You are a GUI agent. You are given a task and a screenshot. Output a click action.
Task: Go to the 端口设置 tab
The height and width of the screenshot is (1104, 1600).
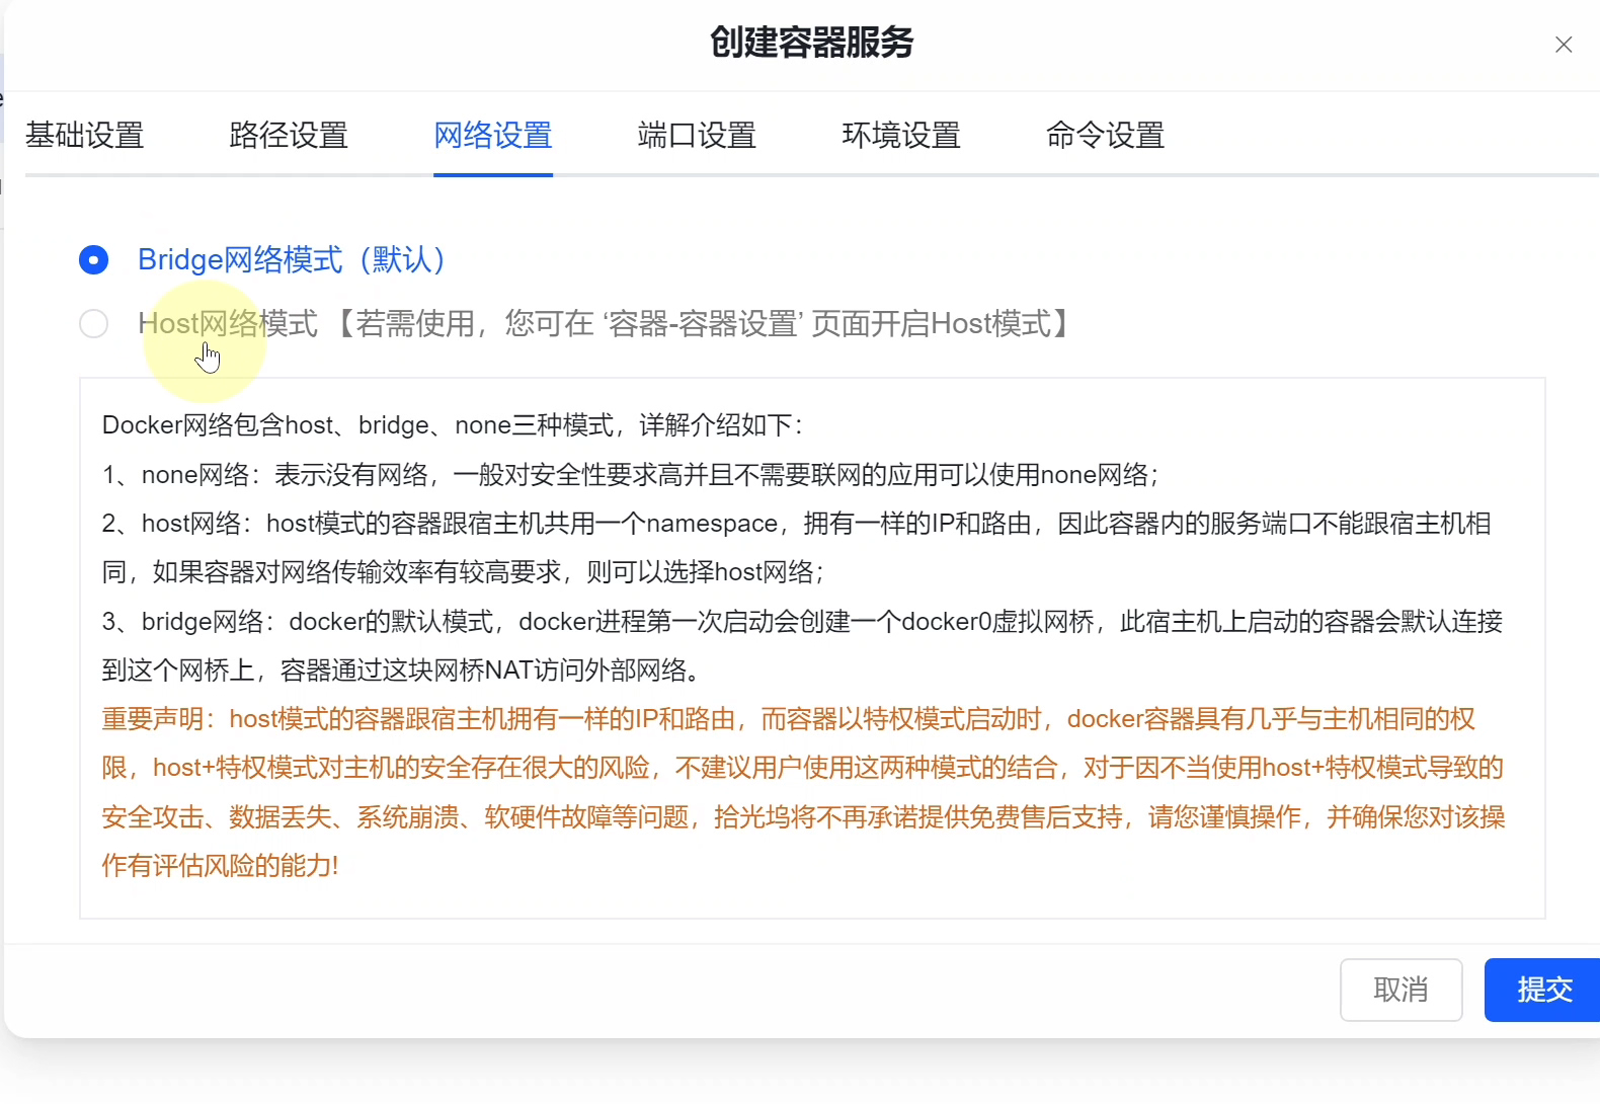point(697,135)
